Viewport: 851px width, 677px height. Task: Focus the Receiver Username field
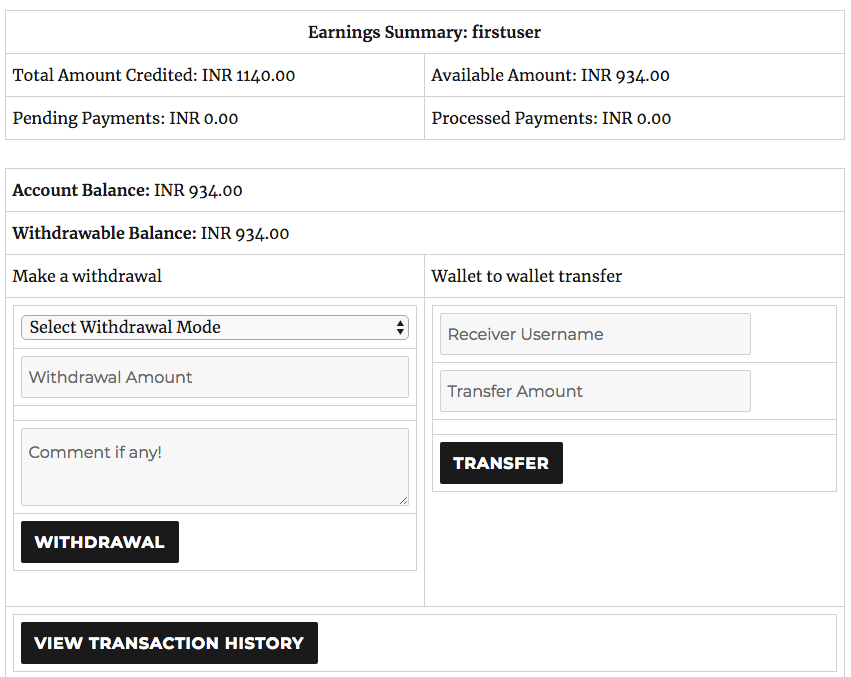click(x=595, y=334)
